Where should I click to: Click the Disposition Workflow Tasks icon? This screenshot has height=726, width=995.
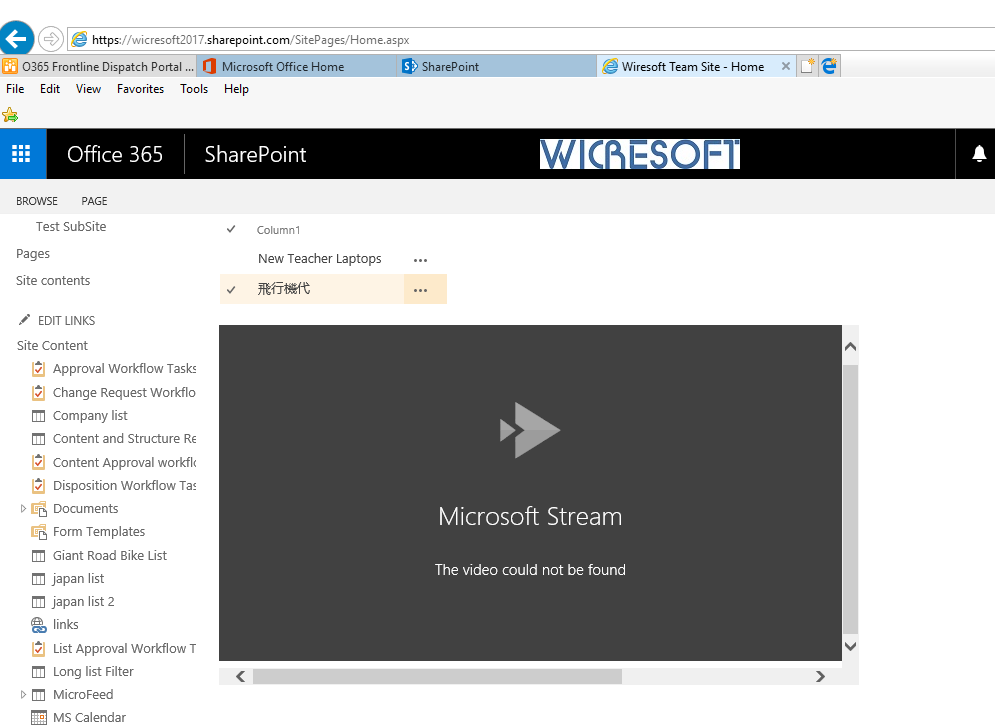[39, 485]
